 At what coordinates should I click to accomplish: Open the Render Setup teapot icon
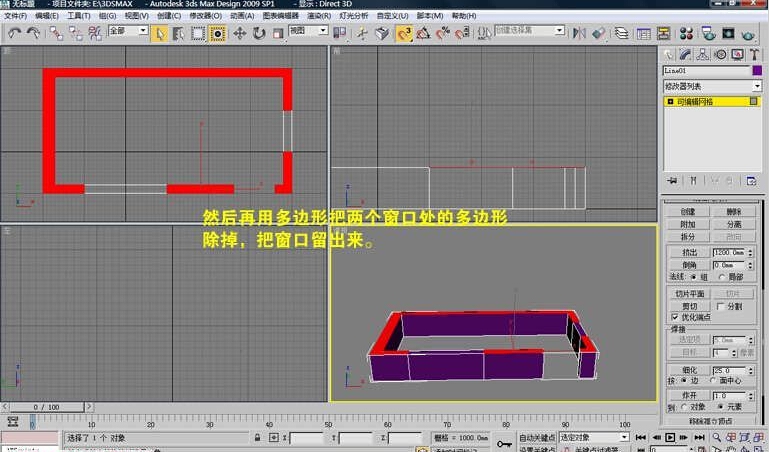[x=708, y=33]
